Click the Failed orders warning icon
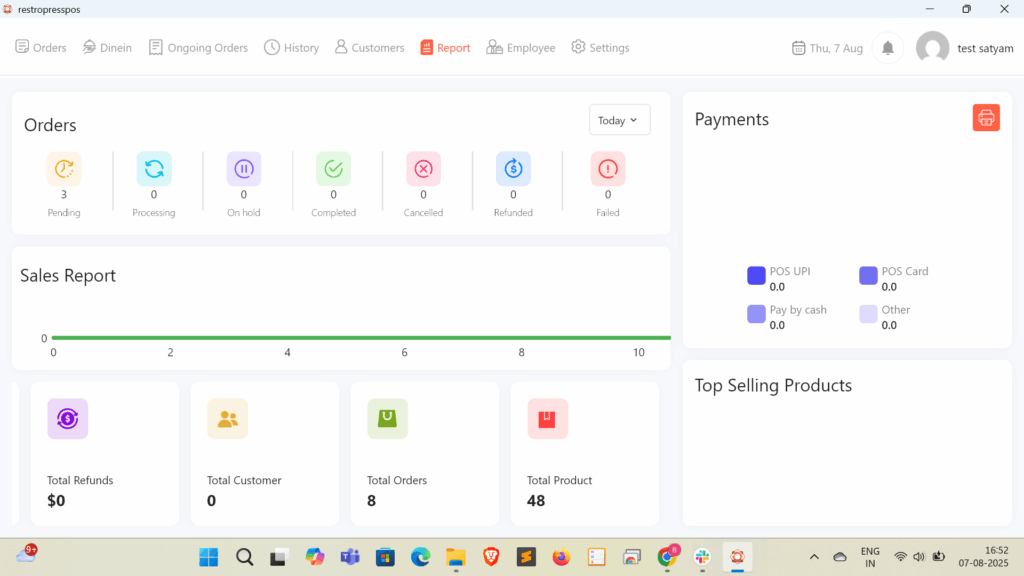The image size is (1024, 576). point(608,169)
